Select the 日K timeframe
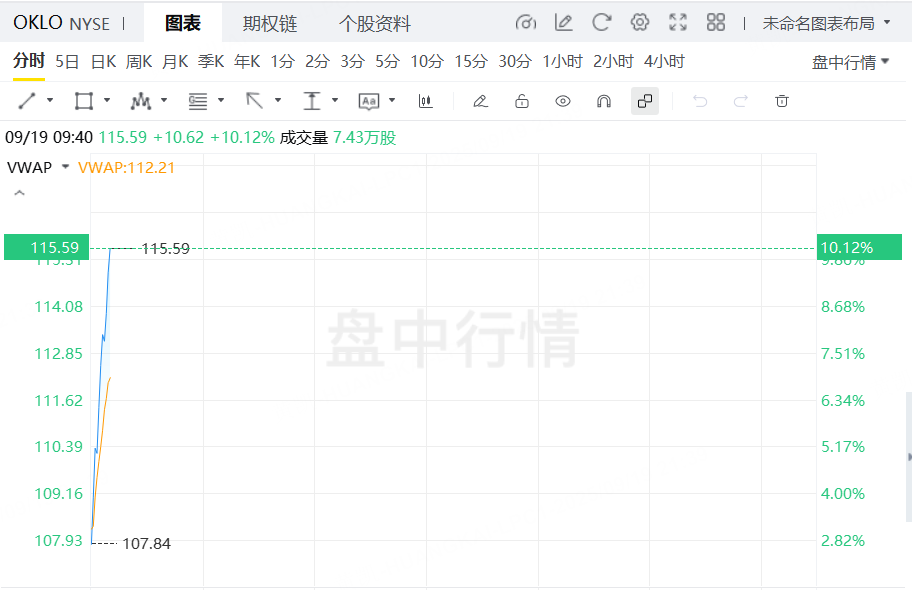The height and width of the screenshot is (590, 912). coord(104,61)
